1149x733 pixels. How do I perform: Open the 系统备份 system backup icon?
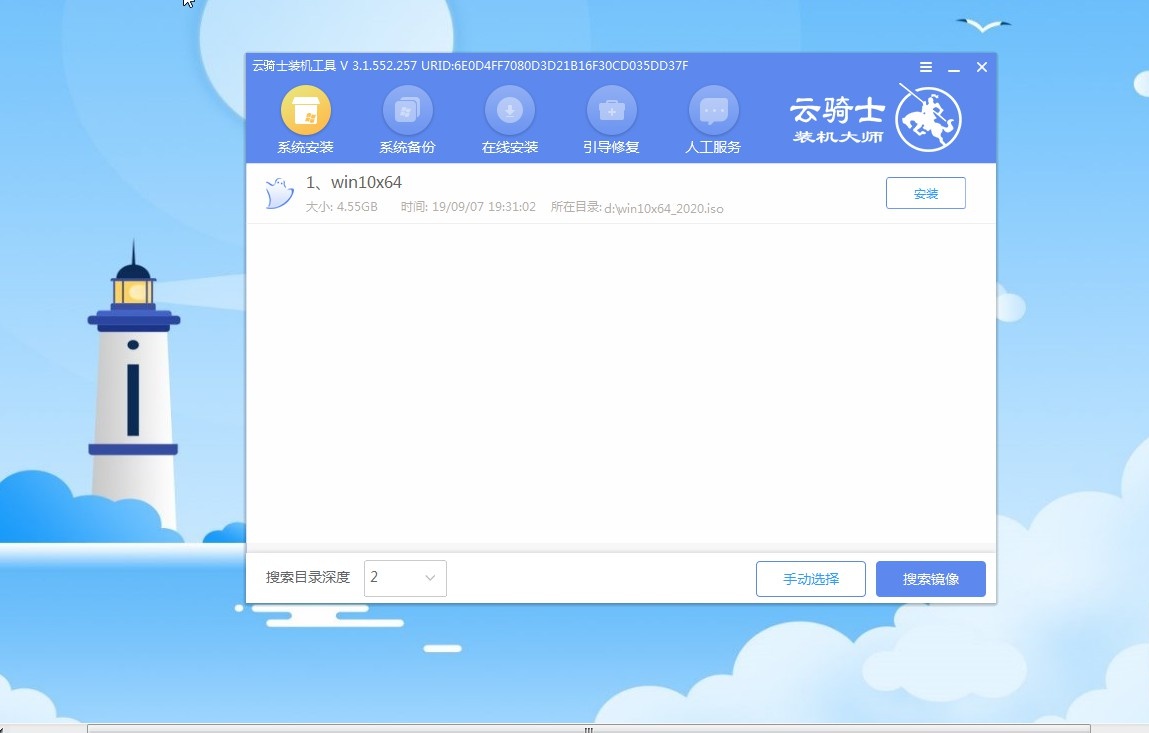(x=407, y=111)
